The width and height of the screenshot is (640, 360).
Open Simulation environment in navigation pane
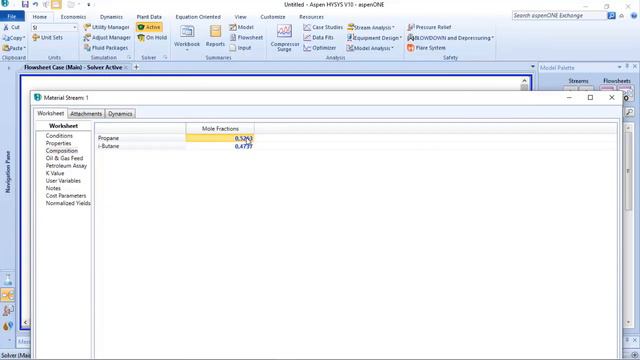(x=8, y=295)
